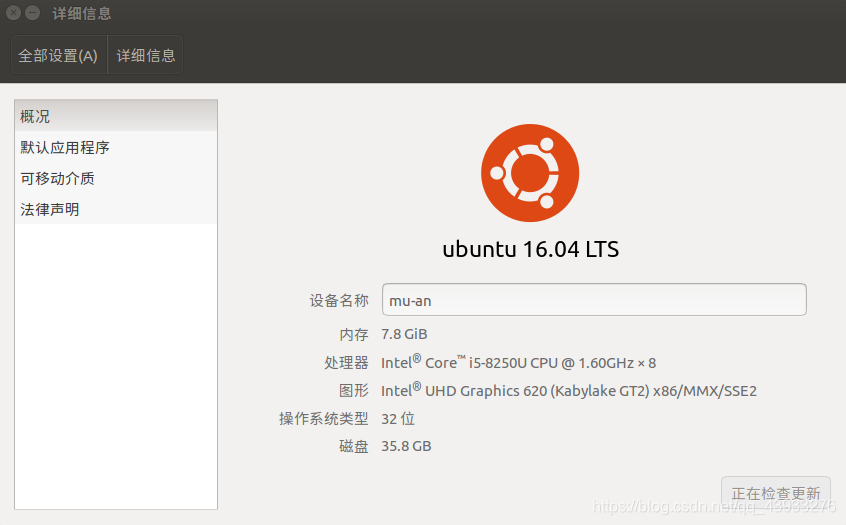Click the Ubuntu logo icon
846x525 pixels.
tap(530, 173)
